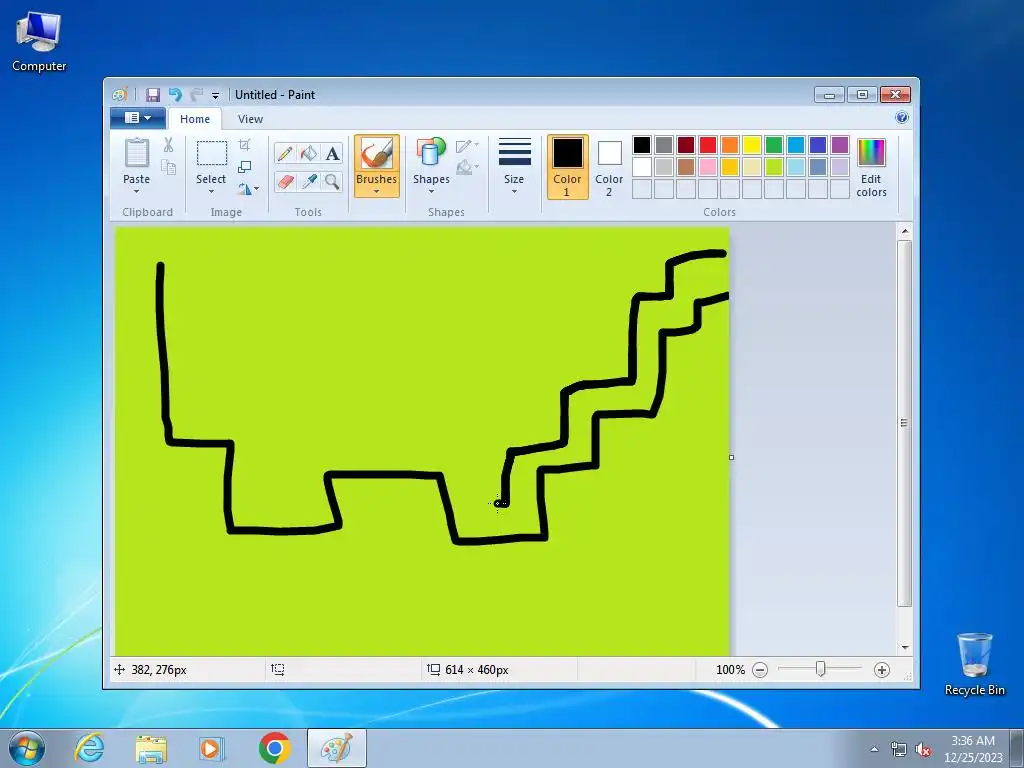Viewport: 1024px width, 768px height.
Task: Click zoom out minus button
Action: [760, 670]
